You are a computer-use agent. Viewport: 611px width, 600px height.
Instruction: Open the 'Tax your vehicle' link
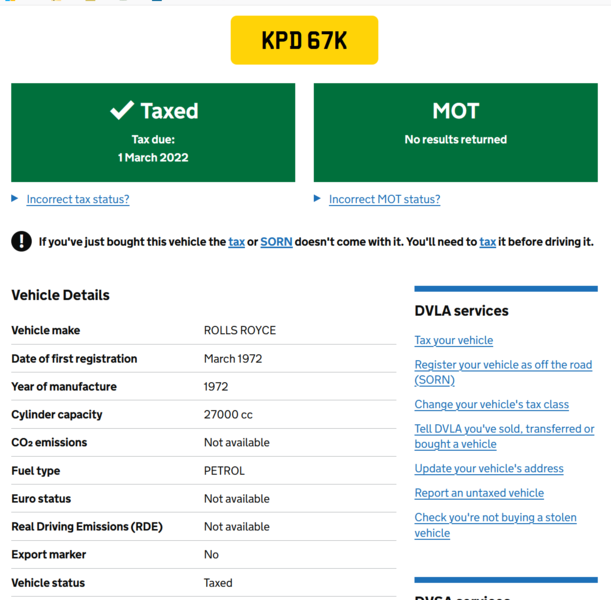coord(453,340)
